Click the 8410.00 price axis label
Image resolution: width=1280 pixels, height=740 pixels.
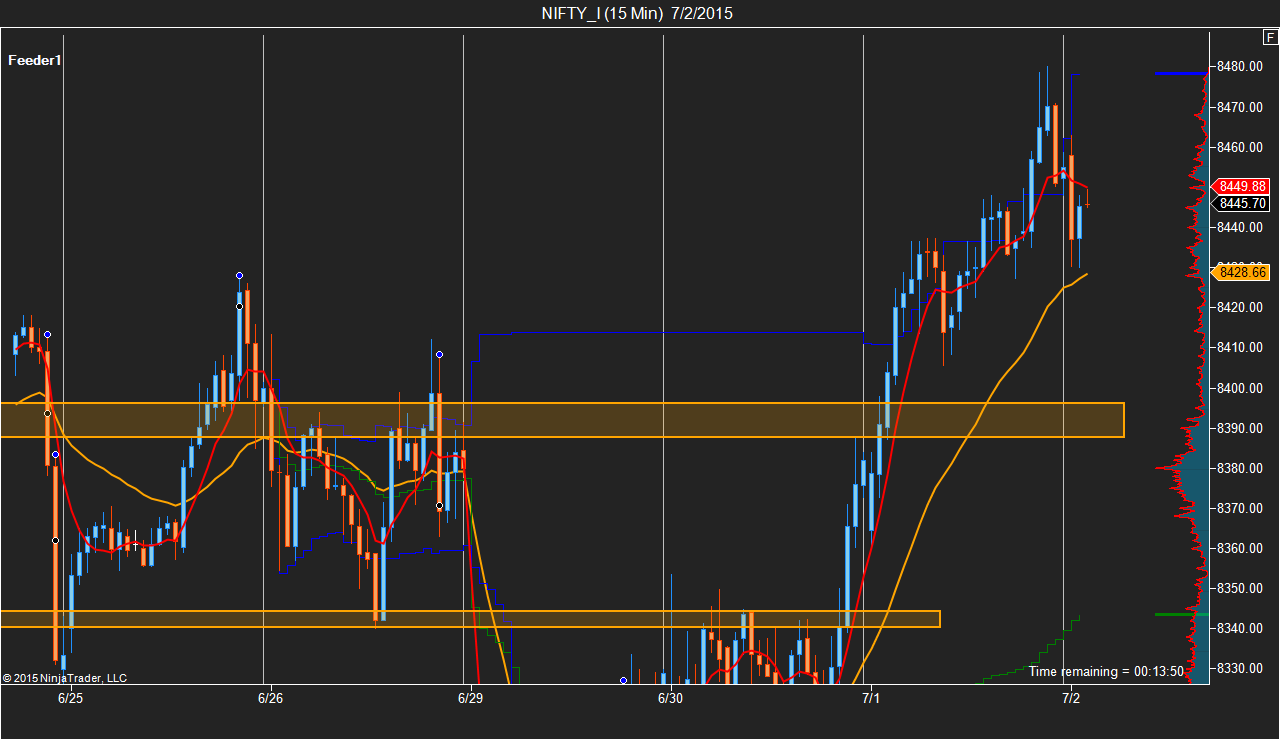point(1238,347)
